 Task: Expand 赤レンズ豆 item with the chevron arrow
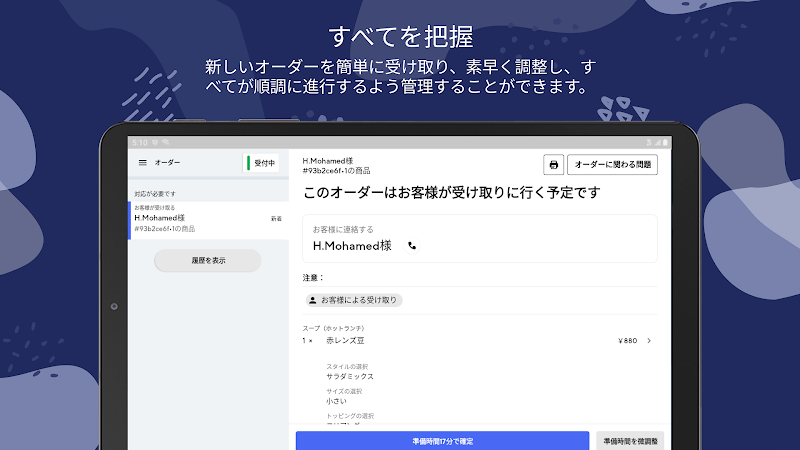[x=649, y=341]
